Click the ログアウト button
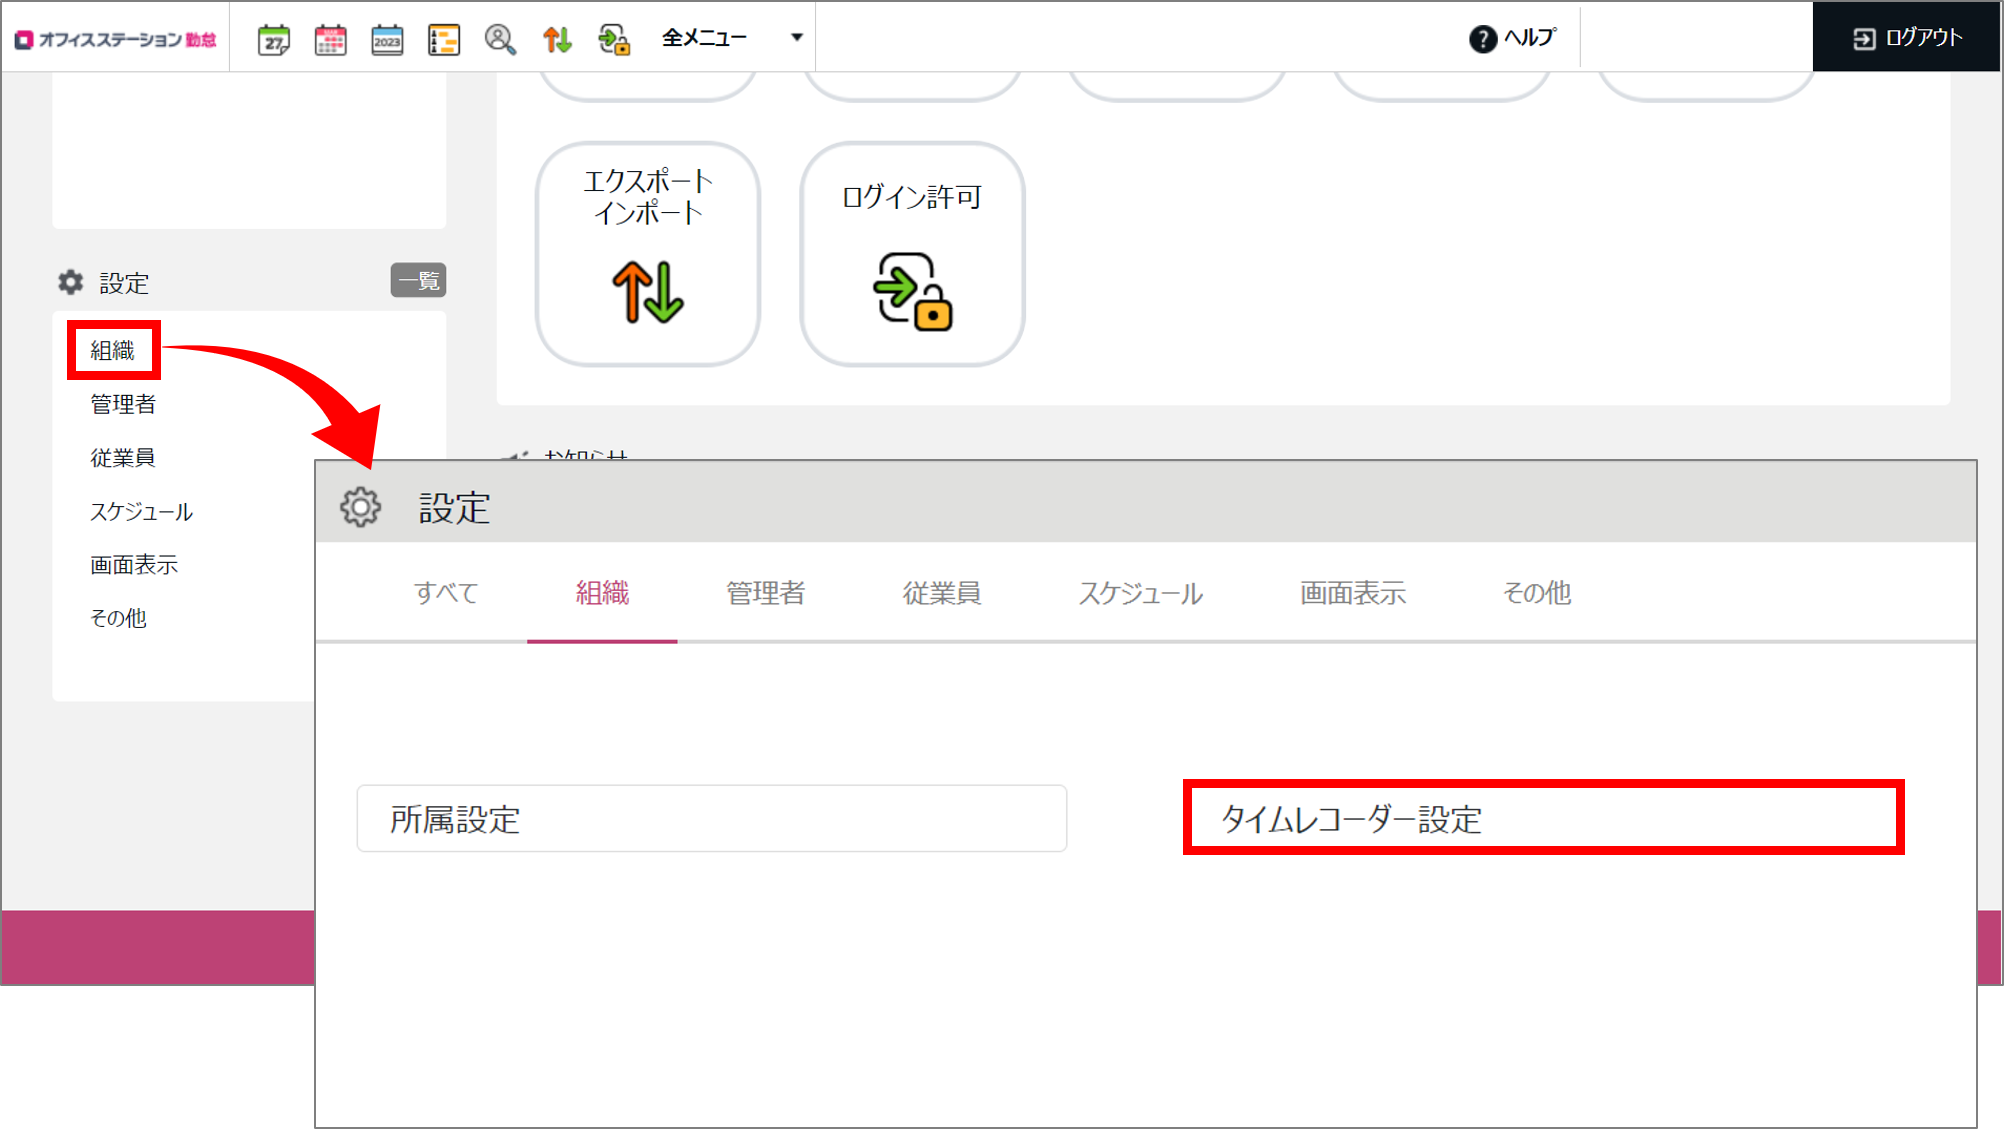The width and height of the screenshot is (2004, 1129). point(1907,38)
